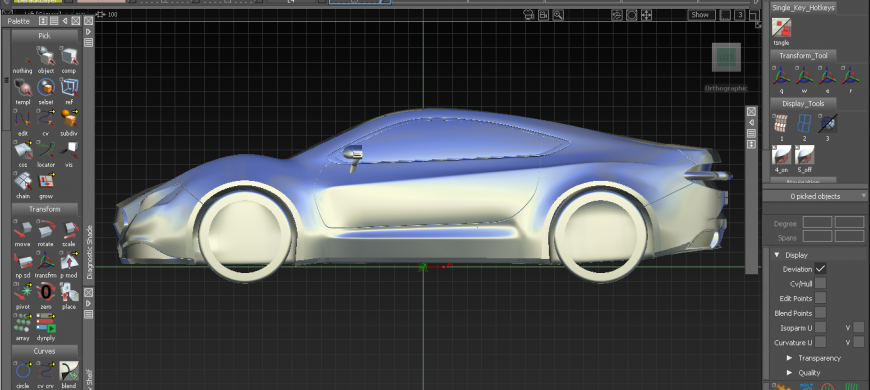The image size is (870, 390).
Task: Enable the Isoparm U checkbox
Action: (x=820, y=327)
